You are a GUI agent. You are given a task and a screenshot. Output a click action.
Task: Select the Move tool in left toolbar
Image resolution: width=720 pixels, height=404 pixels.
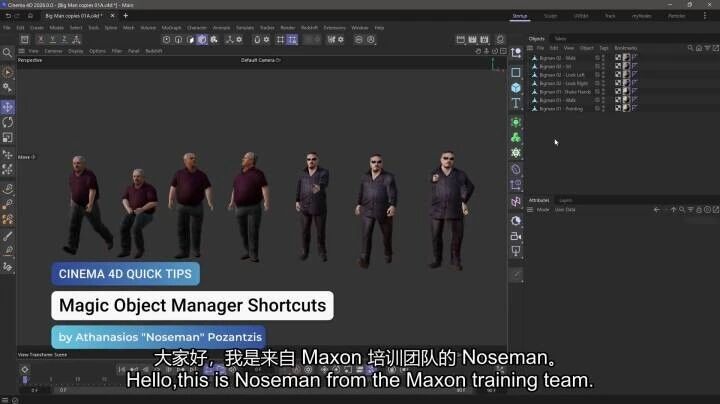pyautogui.click(x=8, y=107)
